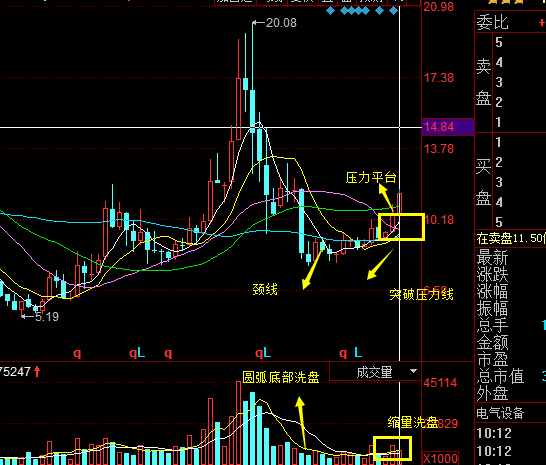The image size is (546, 465).
Task: Click the 75247 volume value with red arrow
Action: point(20,372)
